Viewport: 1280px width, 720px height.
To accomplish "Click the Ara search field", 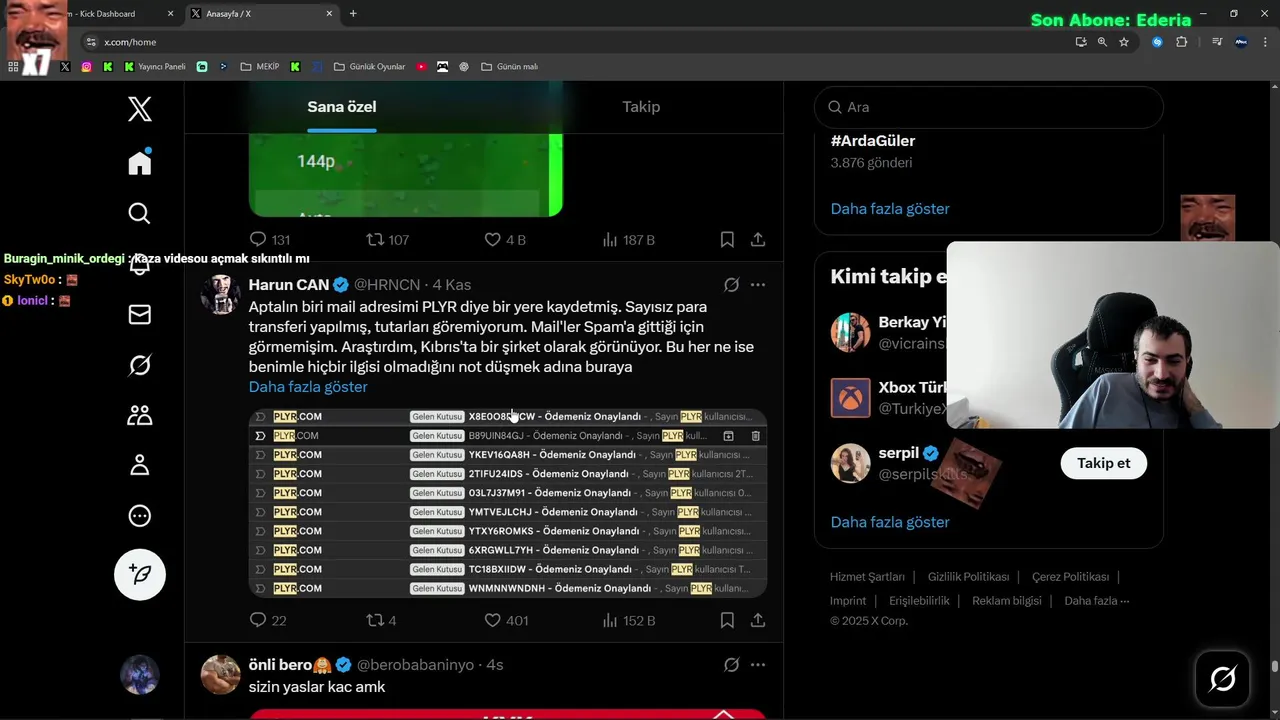I will tap(989, 107).
